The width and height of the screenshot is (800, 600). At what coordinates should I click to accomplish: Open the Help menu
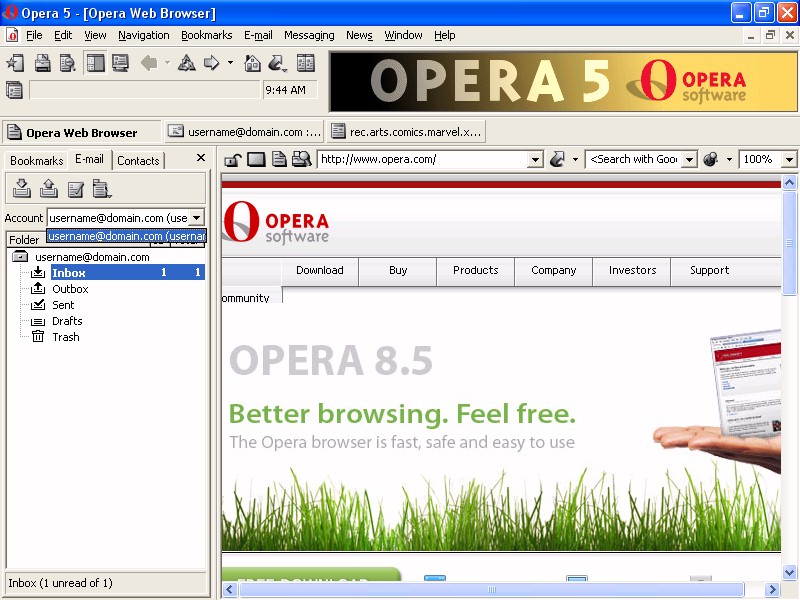click(445, 35)
